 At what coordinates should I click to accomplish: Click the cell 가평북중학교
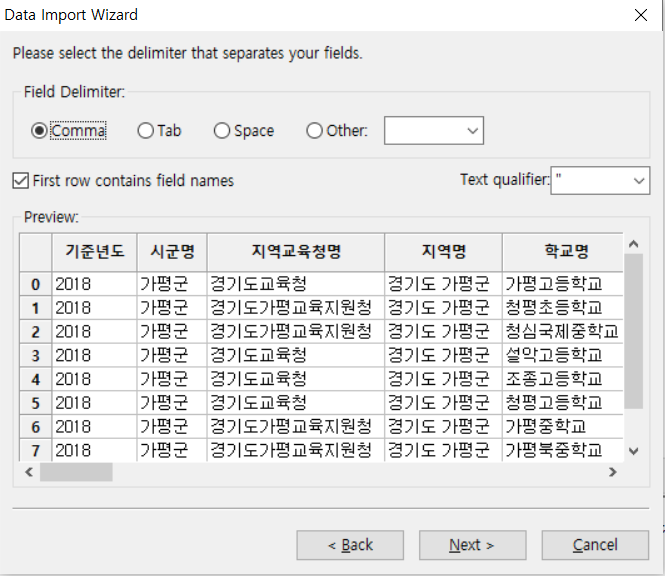[x=563, y=450]
